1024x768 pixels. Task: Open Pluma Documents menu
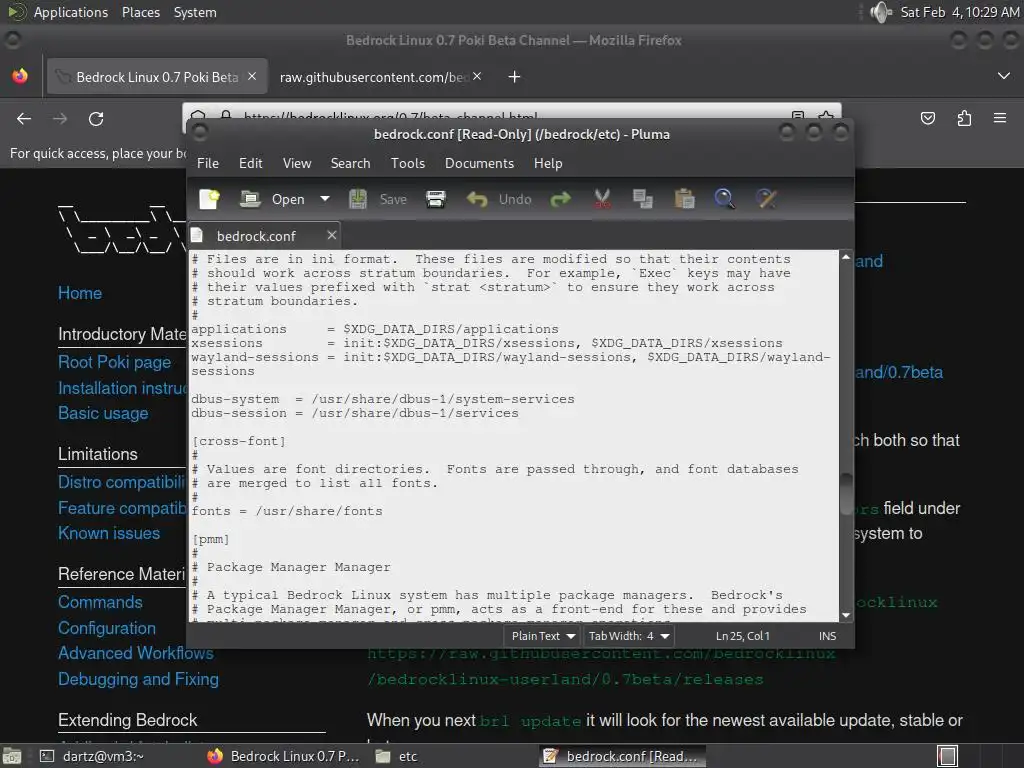[x=479, y=163]
